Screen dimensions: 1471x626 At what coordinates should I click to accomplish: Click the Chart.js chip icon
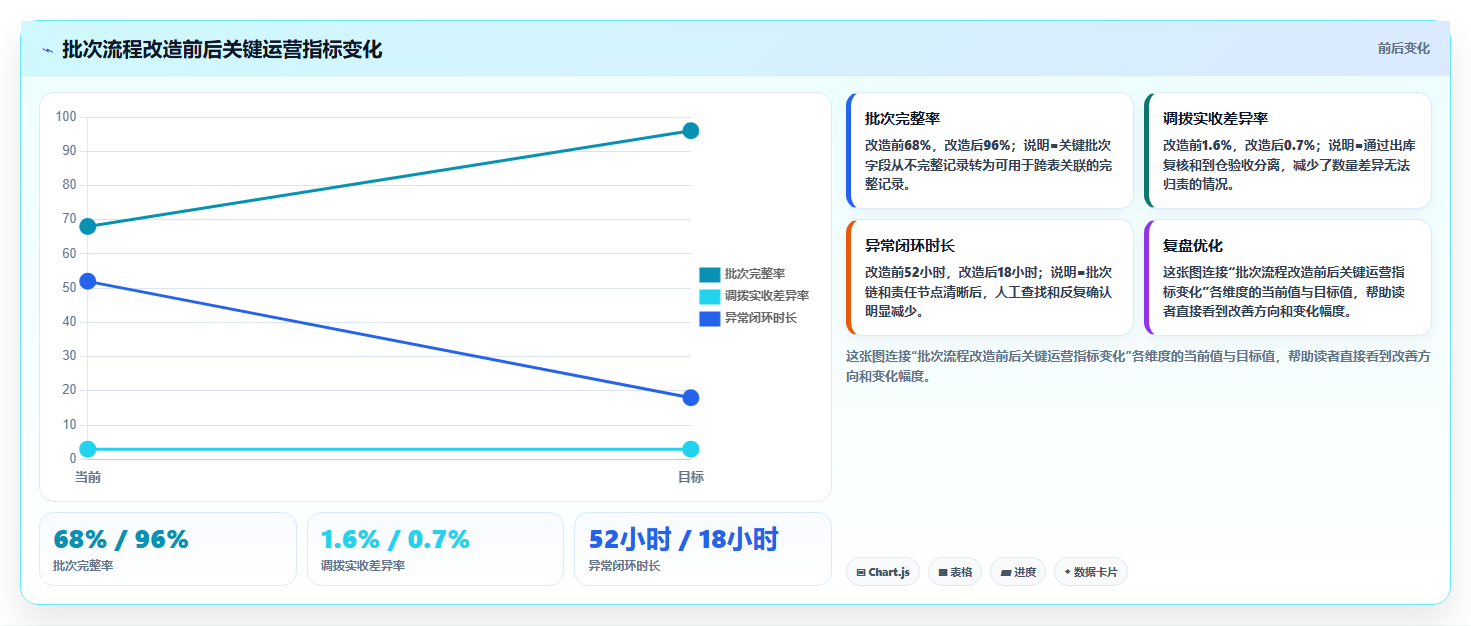[861, 573]
